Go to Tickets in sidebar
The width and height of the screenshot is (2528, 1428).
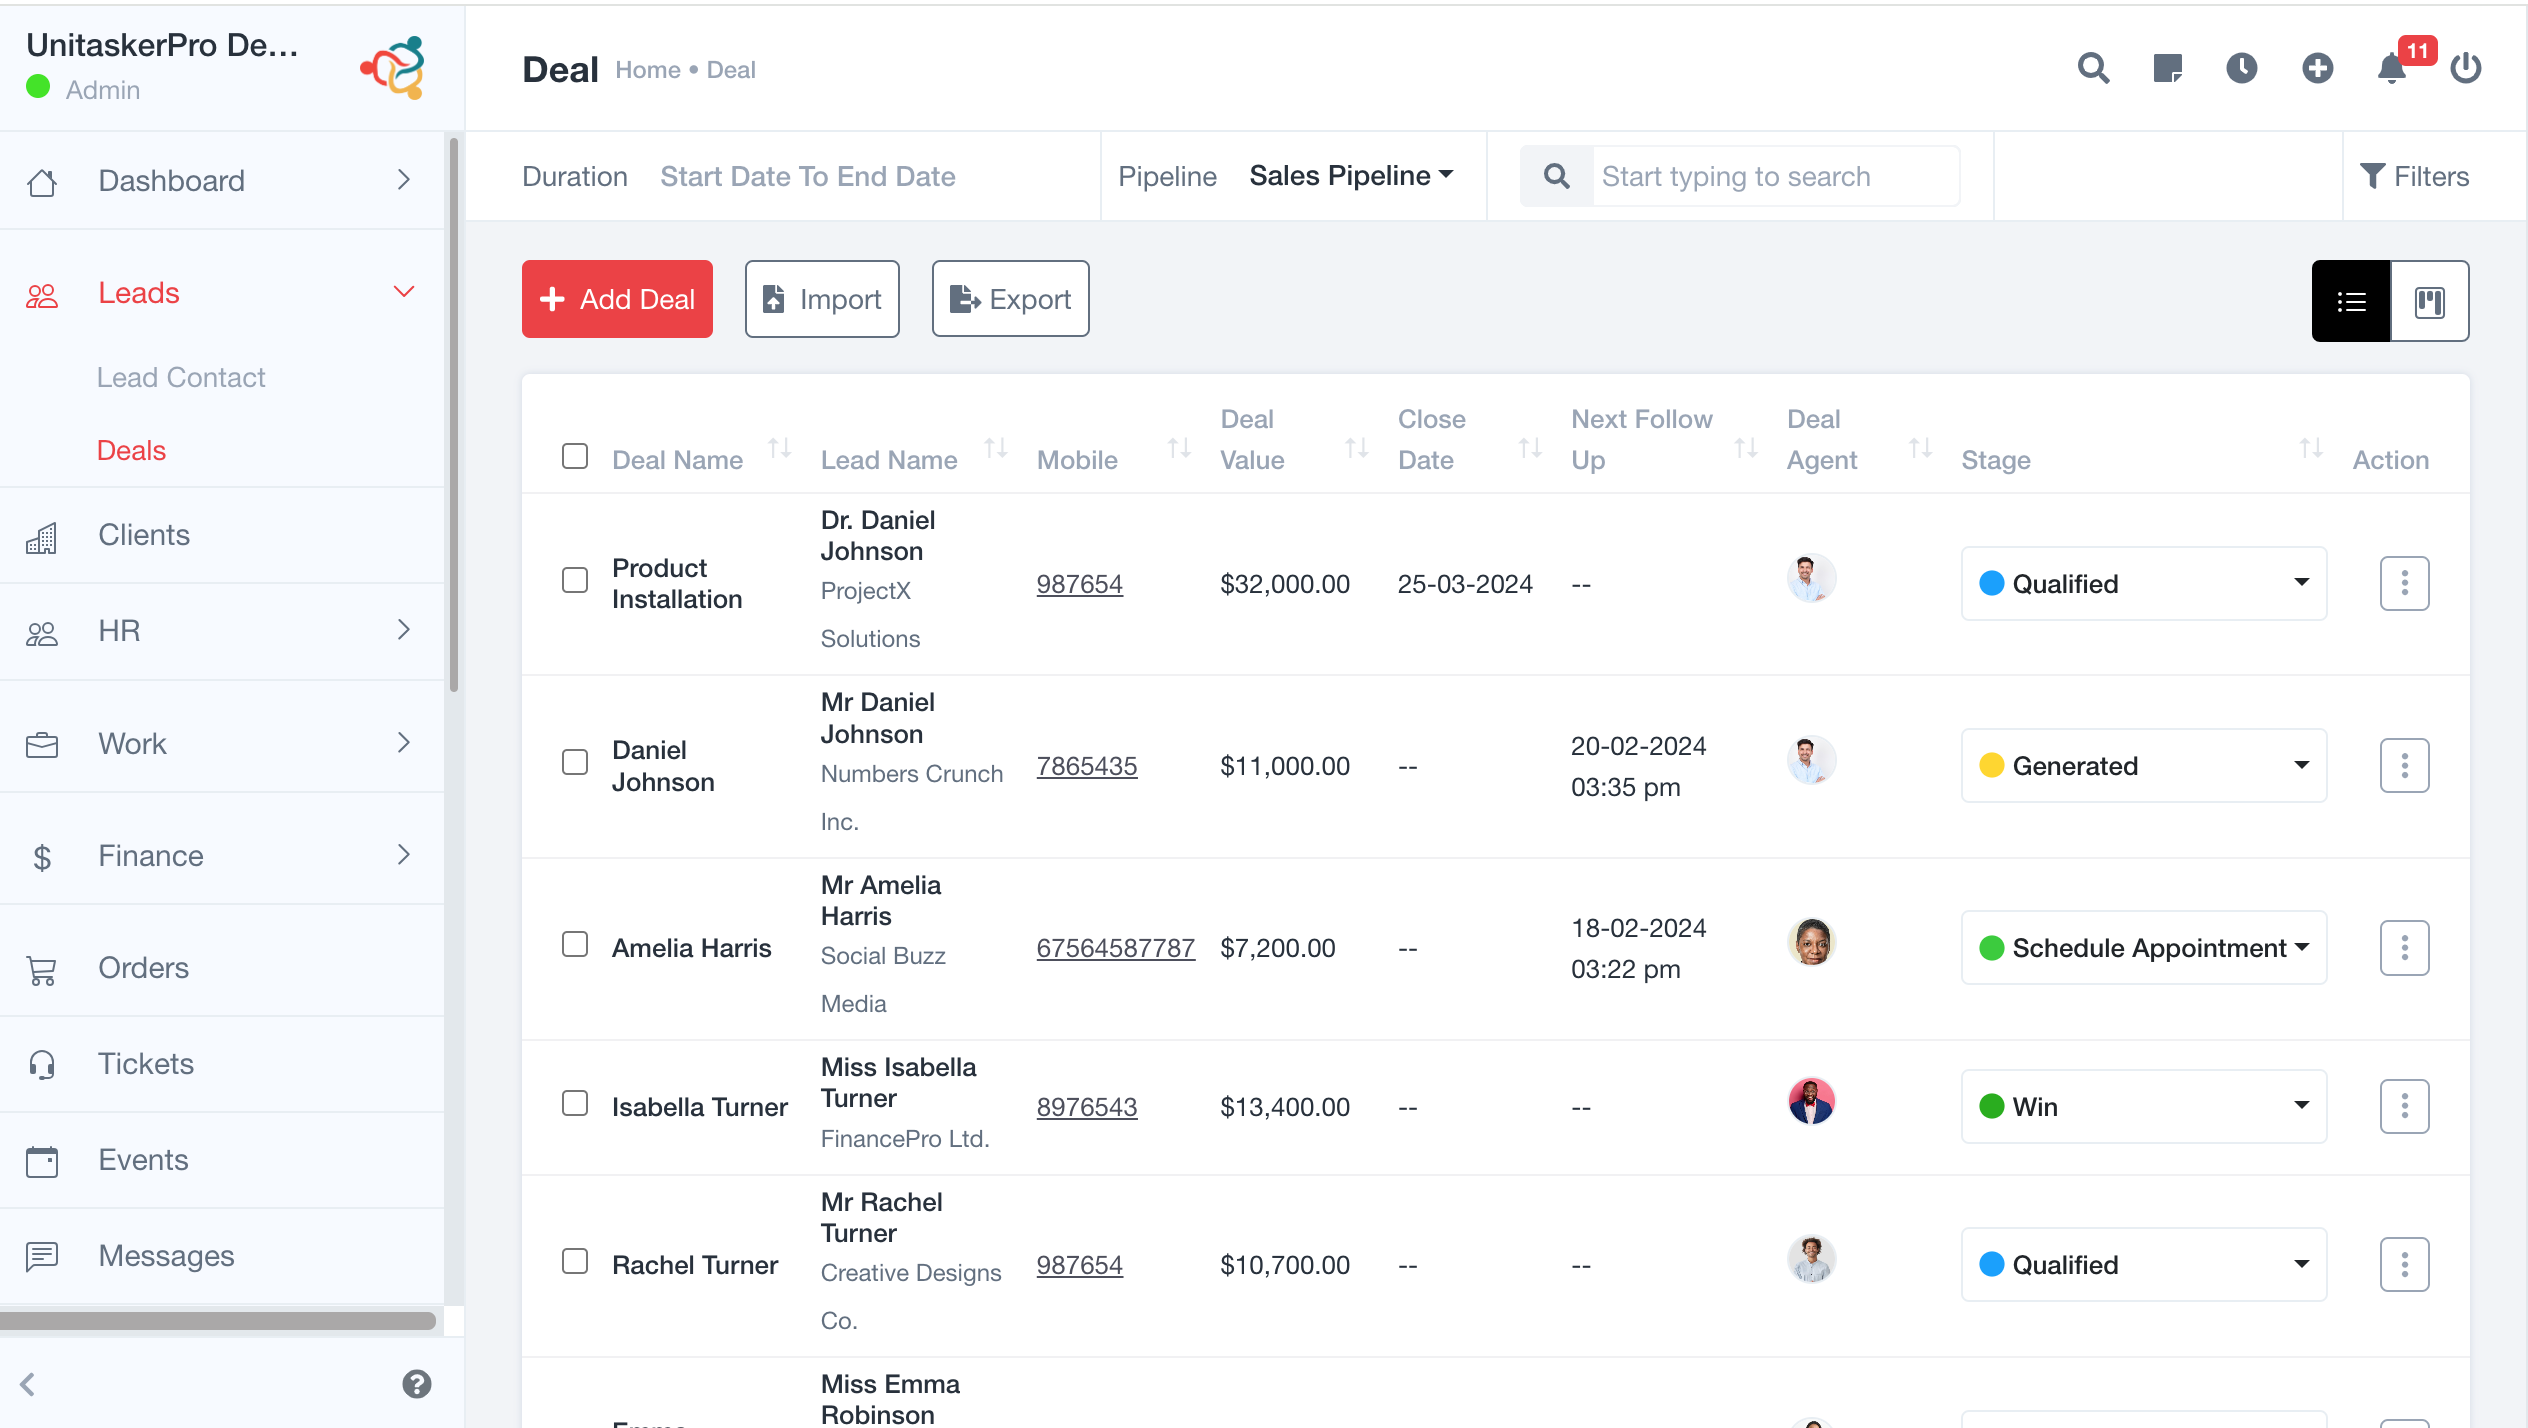pos(222,1064)
